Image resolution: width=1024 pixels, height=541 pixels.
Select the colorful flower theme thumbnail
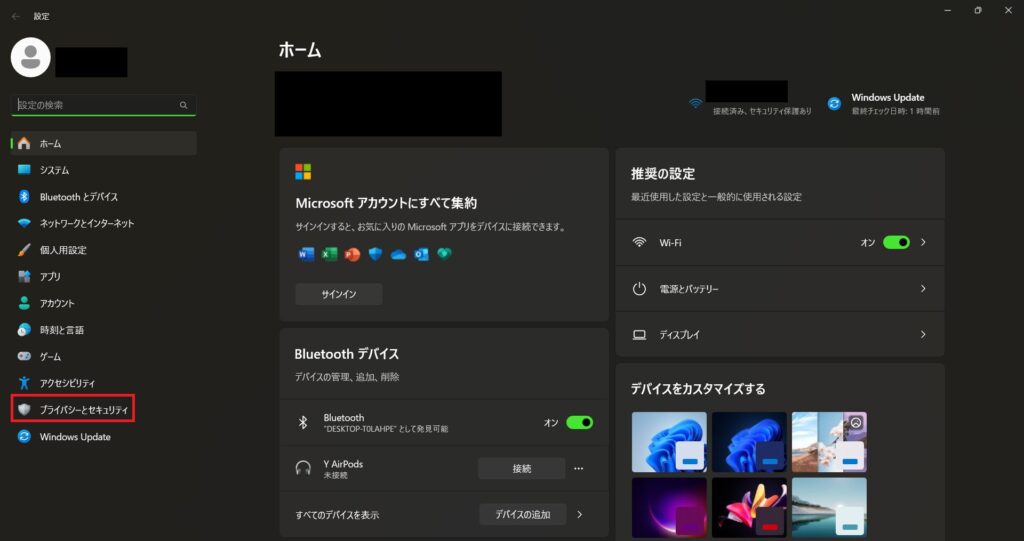click(749, 508)
